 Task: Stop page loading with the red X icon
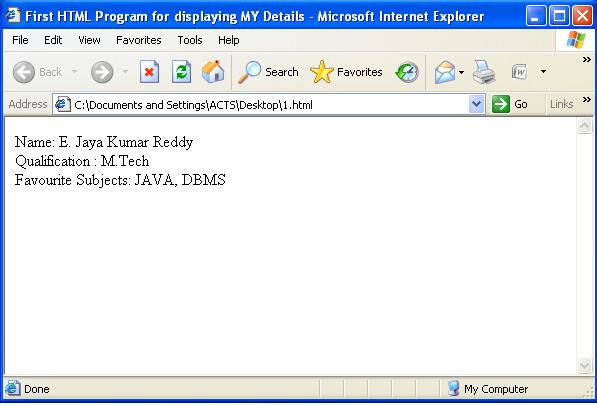pyautogui.click(x=149, y=72)
